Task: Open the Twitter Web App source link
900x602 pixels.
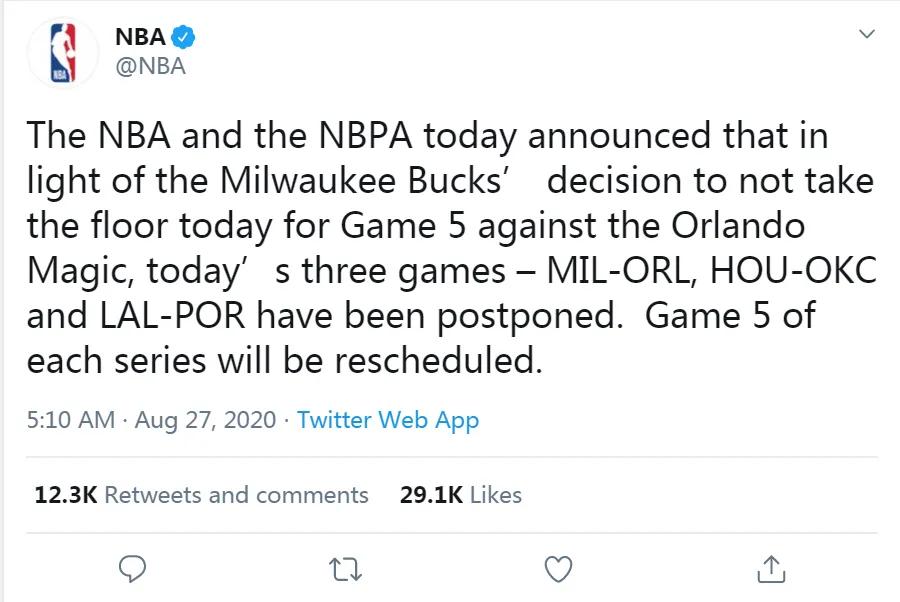Action: (x=388, y=420)
